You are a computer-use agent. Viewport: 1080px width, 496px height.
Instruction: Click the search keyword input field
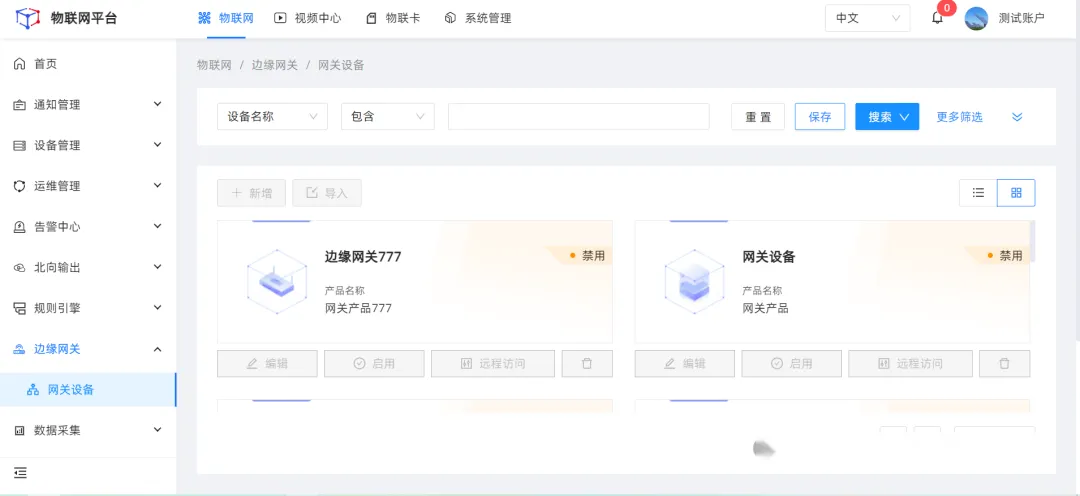tap(579, 116)
